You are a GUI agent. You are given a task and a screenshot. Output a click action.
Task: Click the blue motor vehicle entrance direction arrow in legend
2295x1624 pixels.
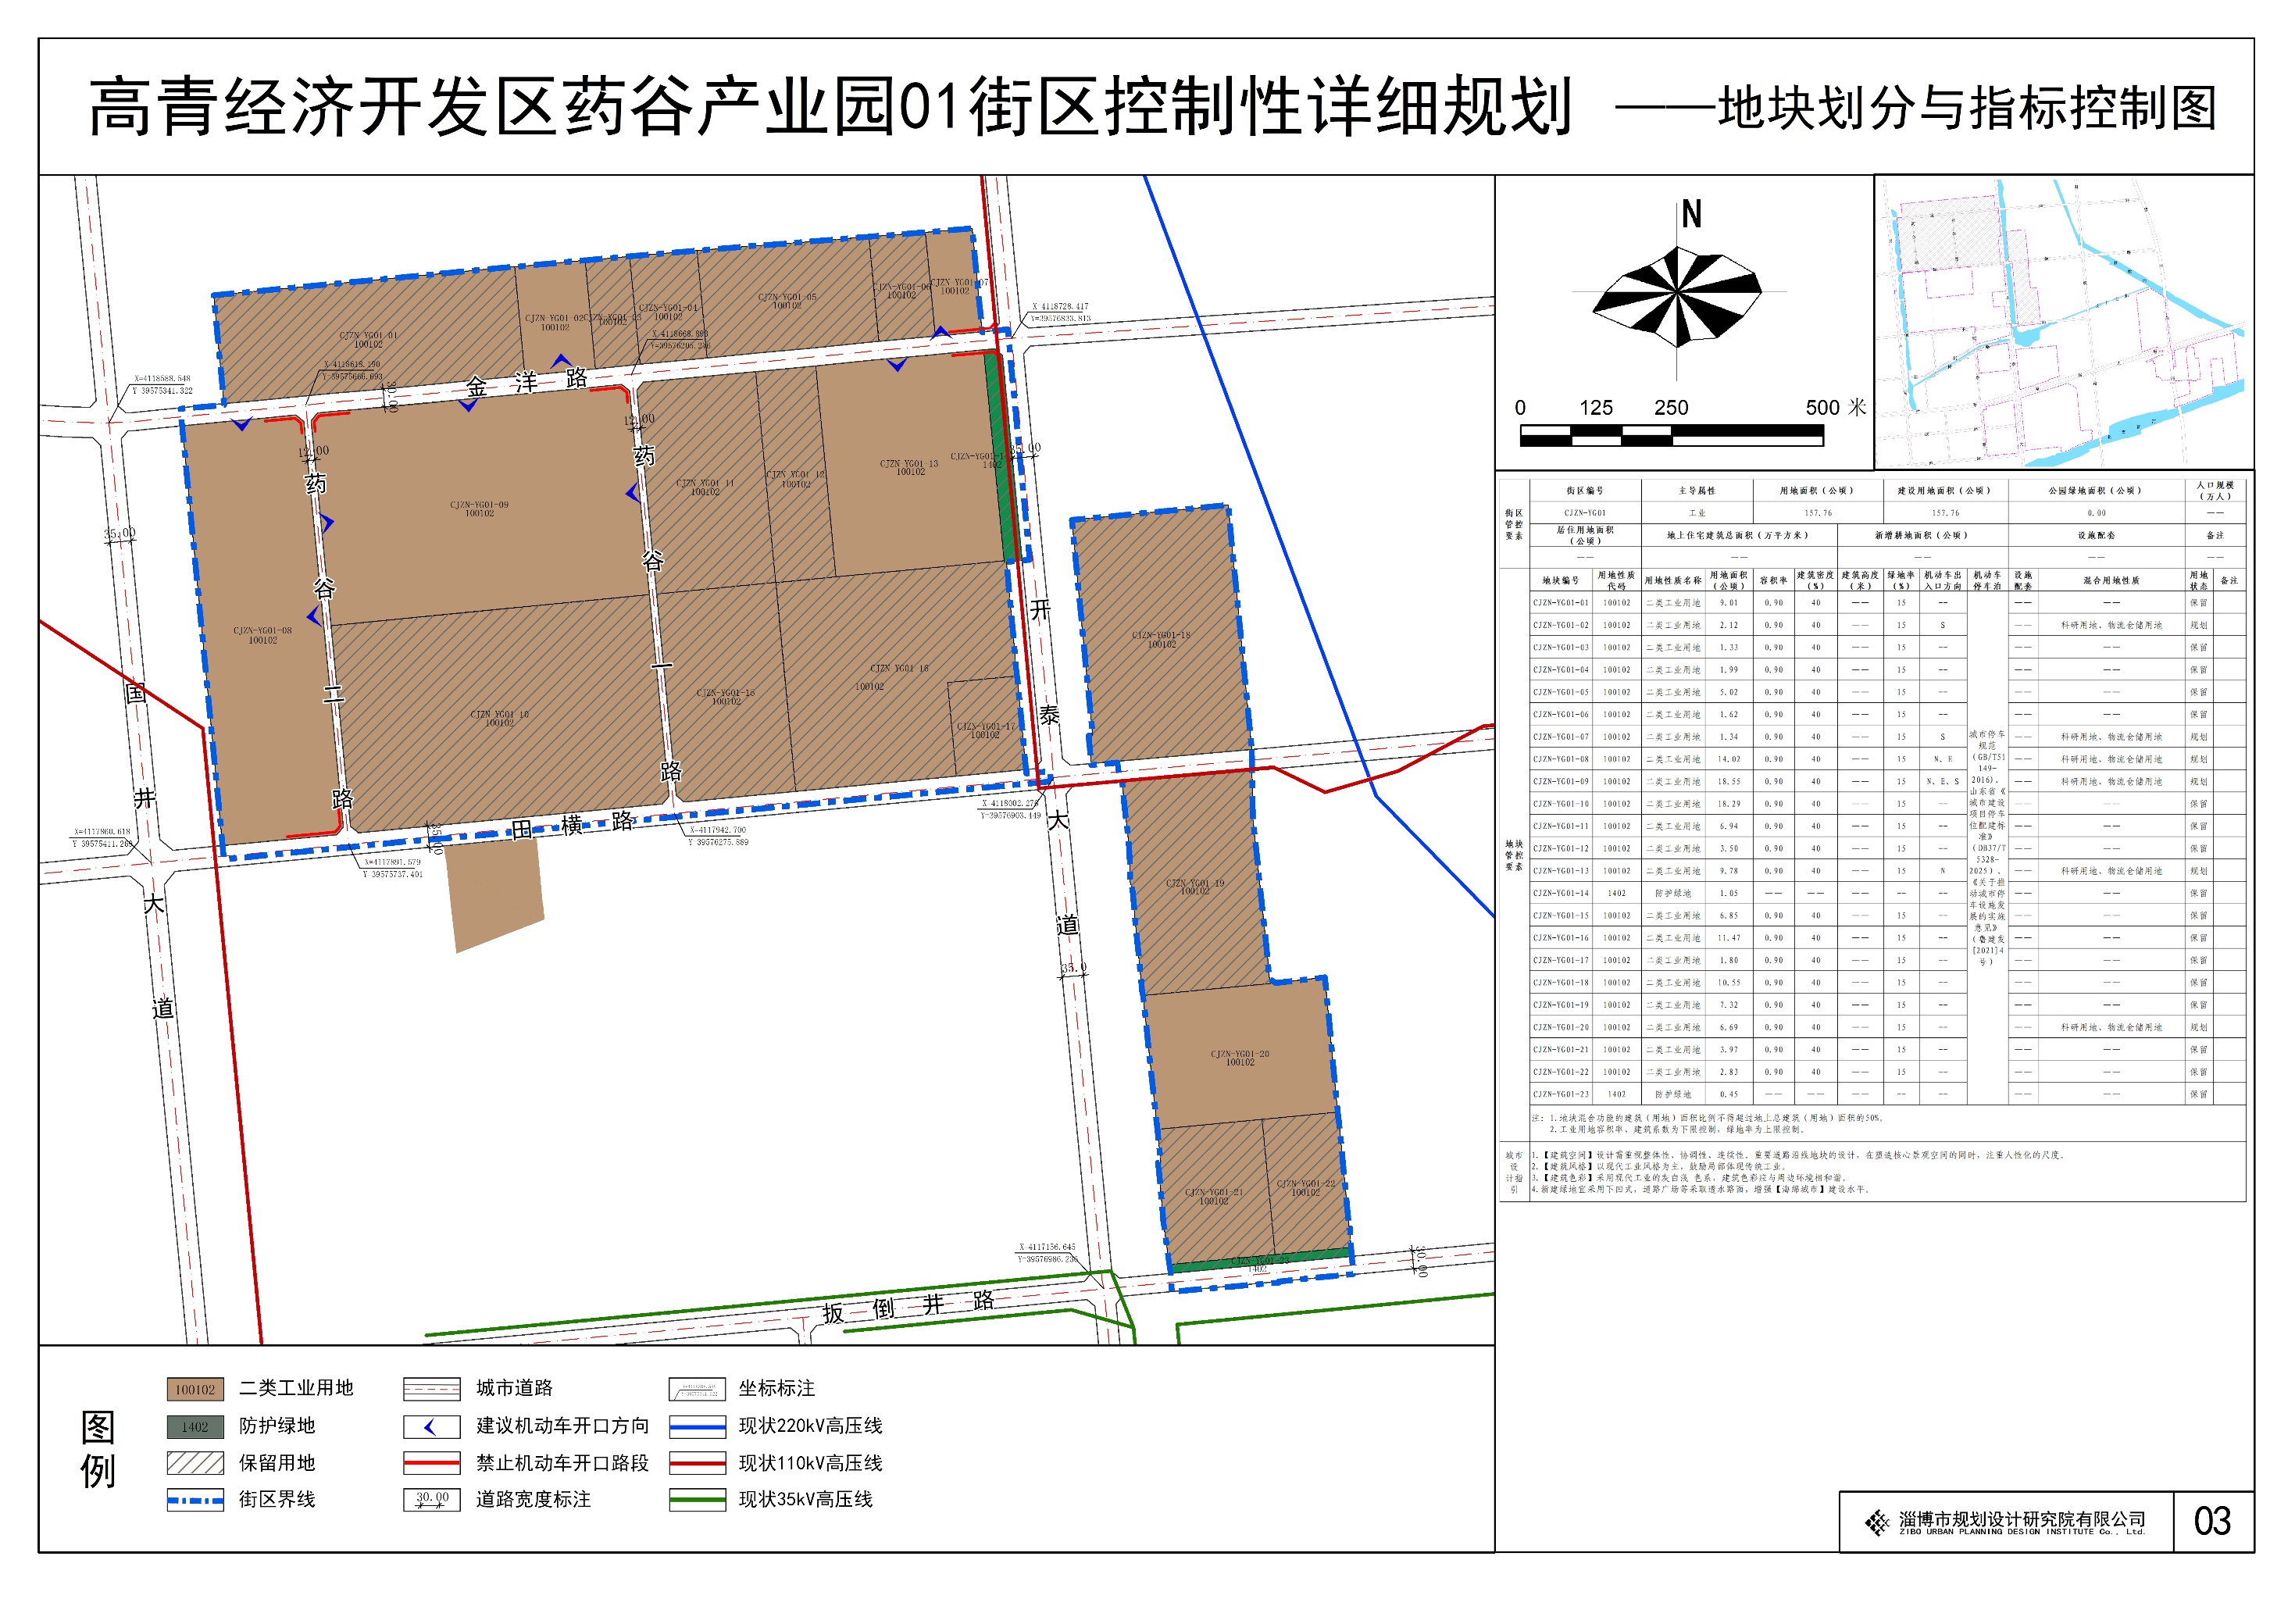pyautogui.click(x=431, y=1427)
